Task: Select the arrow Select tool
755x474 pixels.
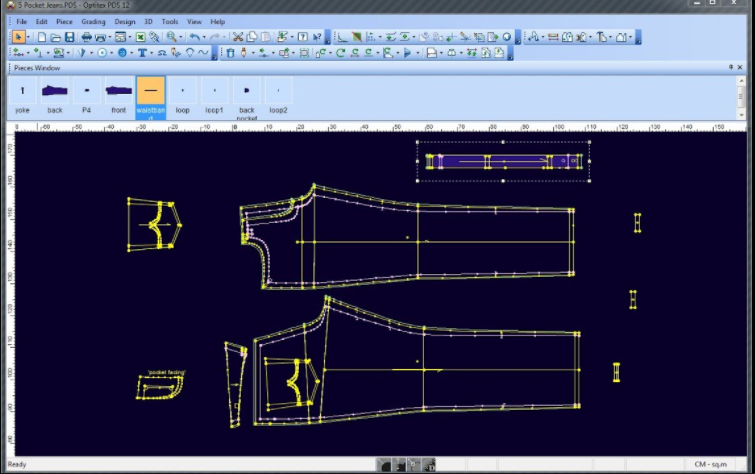Action: [x=18, y=37]
